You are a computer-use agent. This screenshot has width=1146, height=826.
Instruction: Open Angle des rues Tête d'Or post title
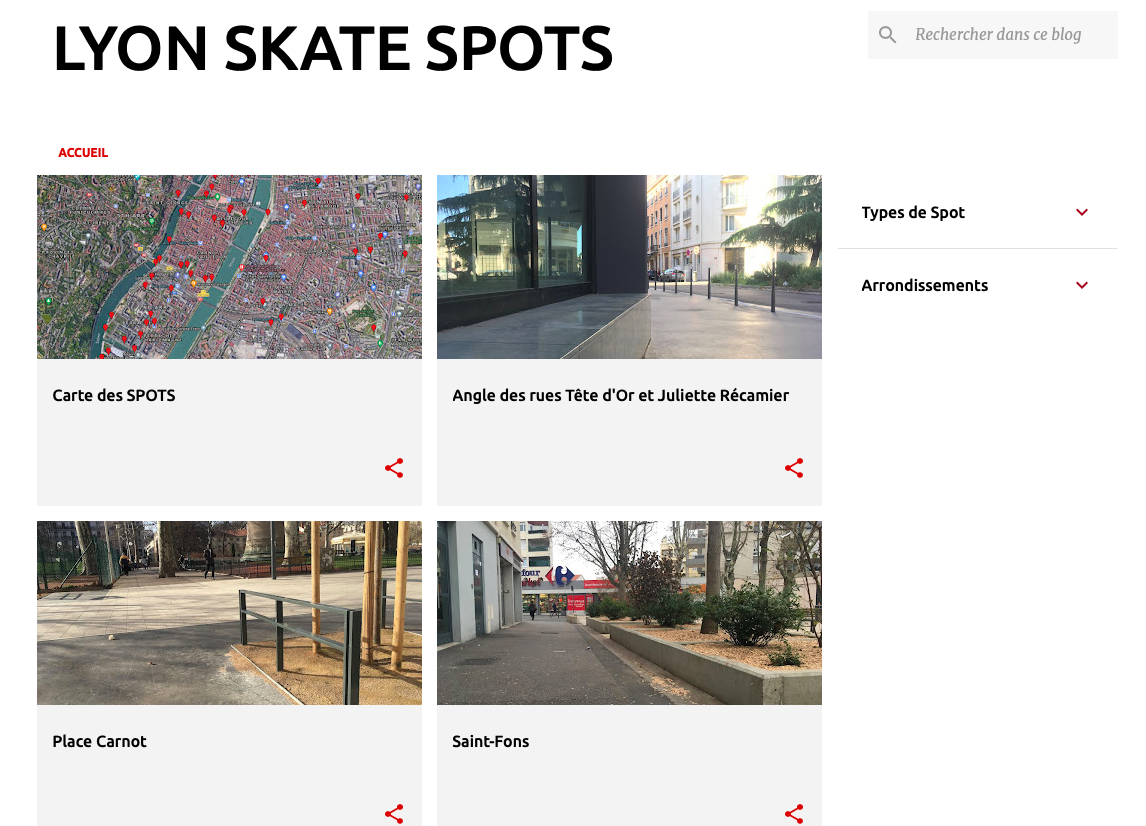coord(620,395)
